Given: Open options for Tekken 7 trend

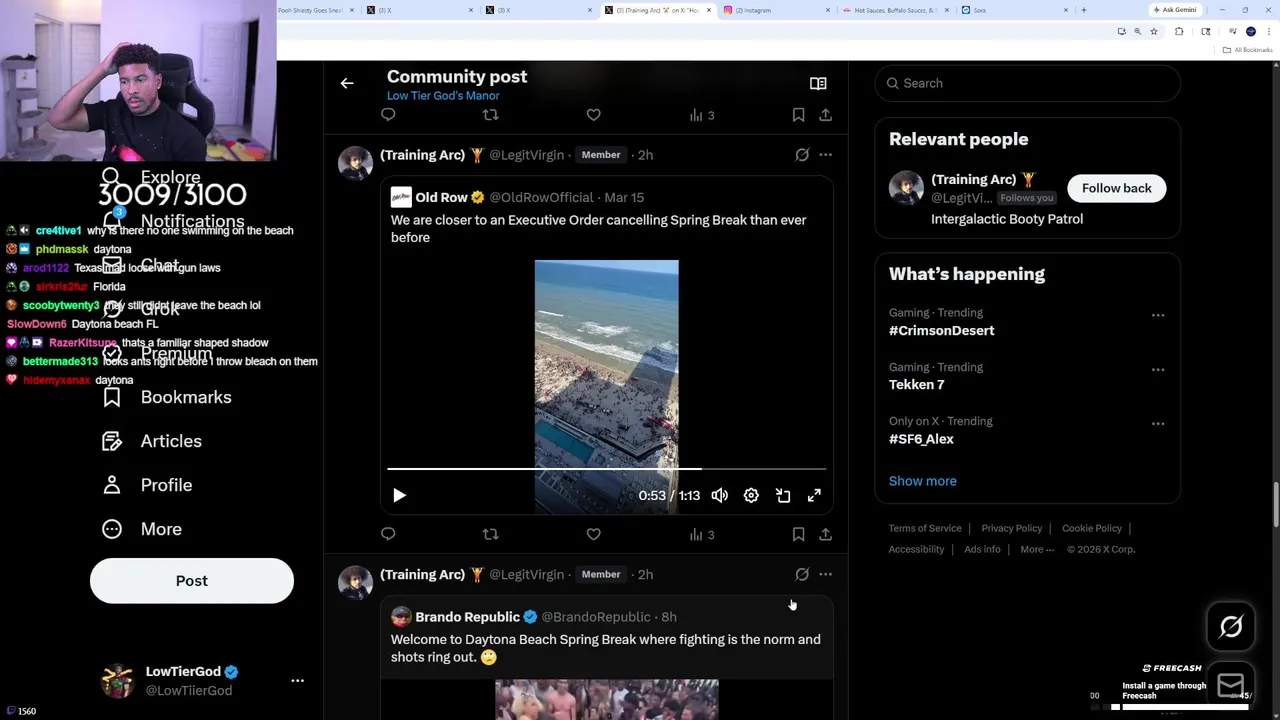Looking at the screenshot, I should (1157, 370).
